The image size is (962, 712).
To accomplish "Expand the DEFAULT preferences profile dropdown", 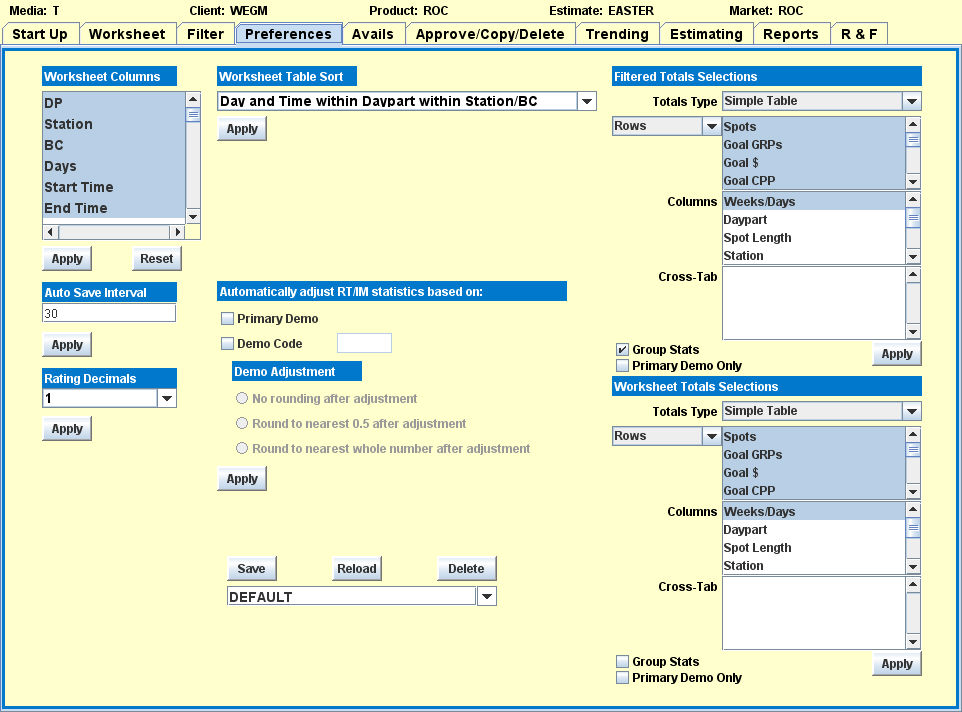I will tap(487, 596).
